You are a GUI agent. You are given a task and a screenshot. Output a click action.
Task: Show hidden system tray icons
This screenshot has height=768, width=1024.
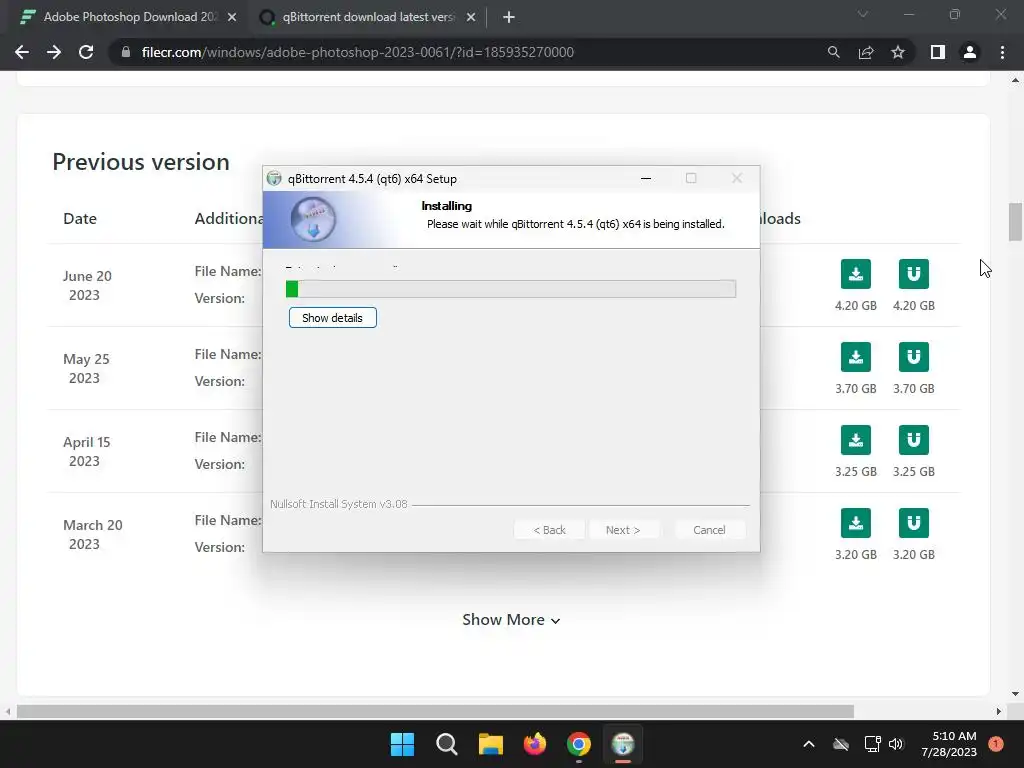(x=808, y=744)
